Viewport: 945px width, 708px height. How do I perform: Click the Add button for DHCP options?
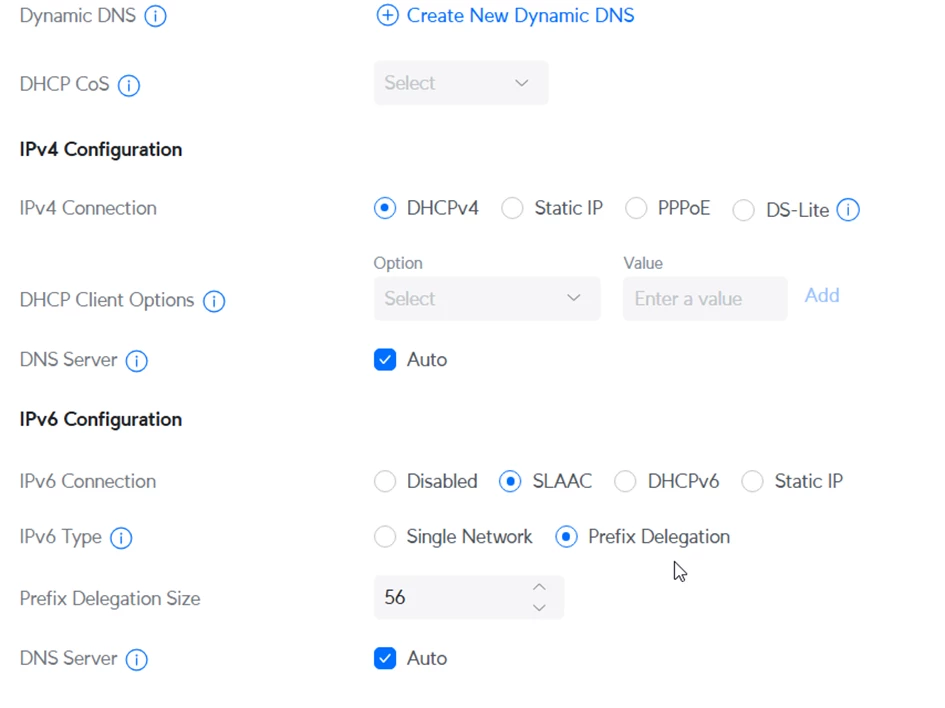coord(822,295)
